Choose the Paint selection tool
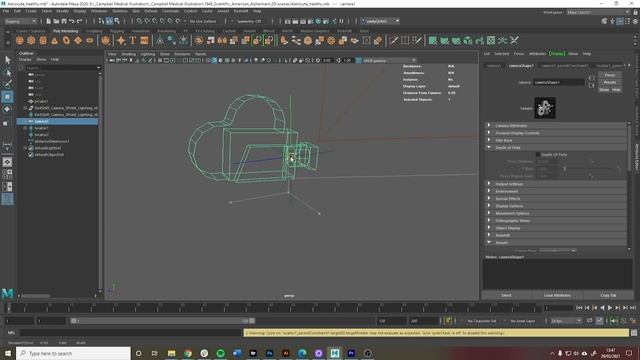Viewport: 640px width, 360px height. [7, 84]
